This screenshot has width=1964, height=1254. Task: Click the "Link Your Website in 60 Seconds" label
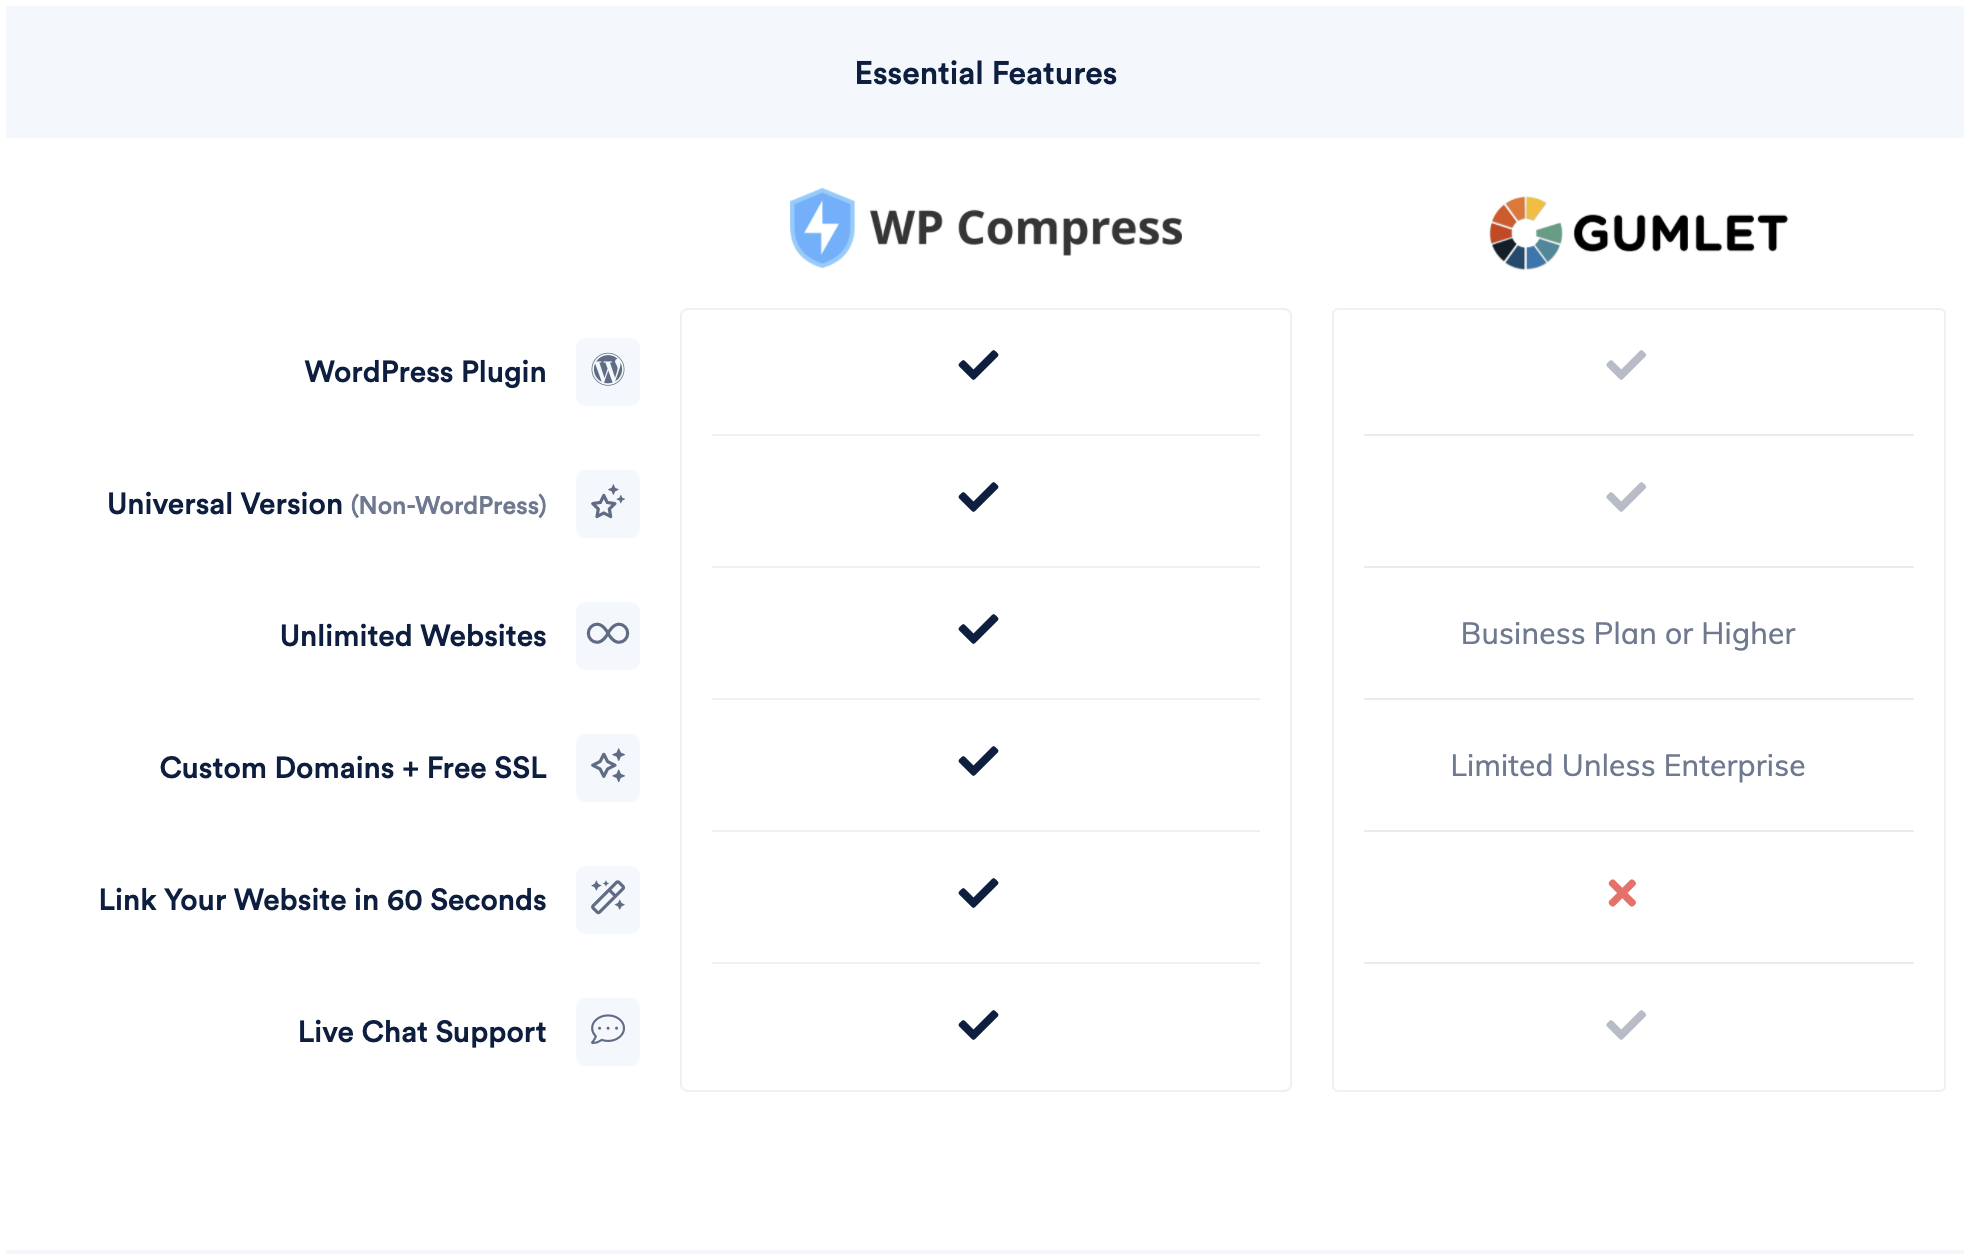(322, 900)
